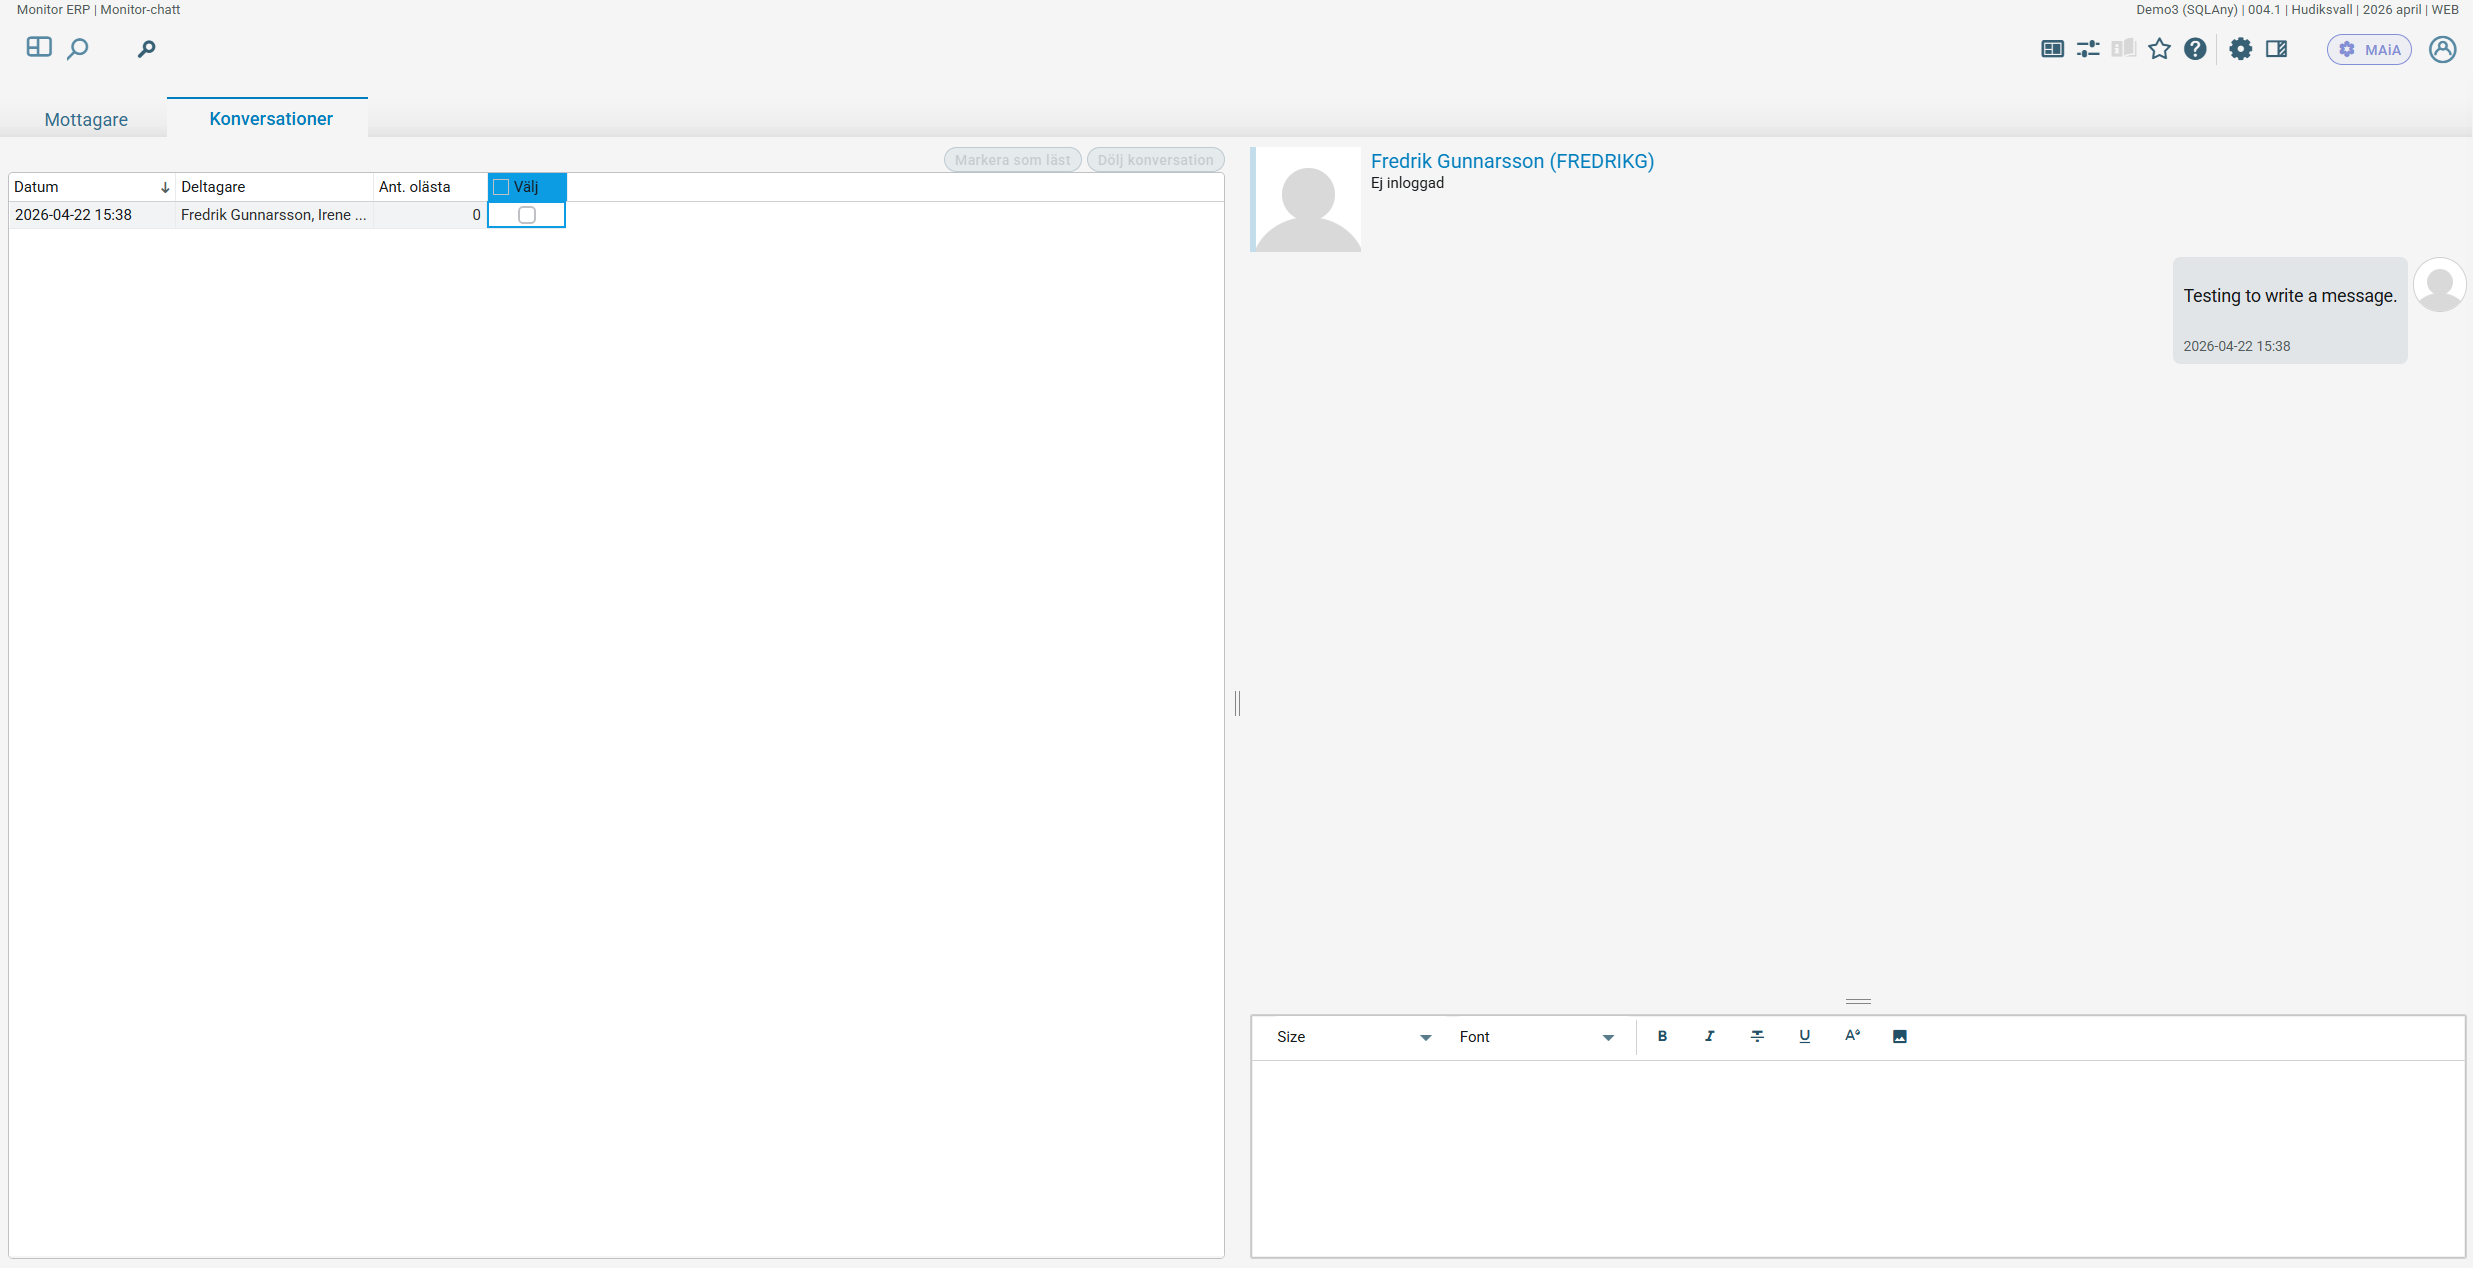Image resolution: width=2473 pixels, height=1268 pixels.
Task: Check the Välj box for Fredrik conversation
Action: (x=527, y=215)
